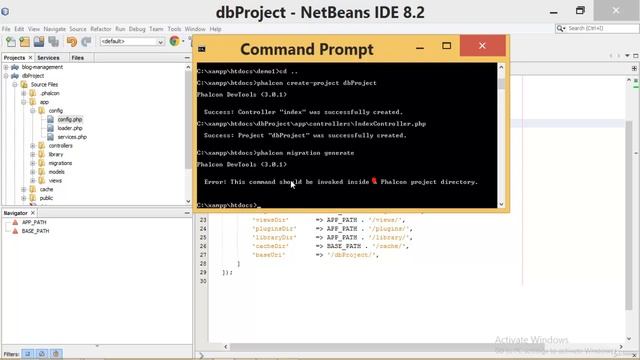Select APP_PATH in the Navigator
The width and height of the screenshot is (640, 360).
click(34, 222)
